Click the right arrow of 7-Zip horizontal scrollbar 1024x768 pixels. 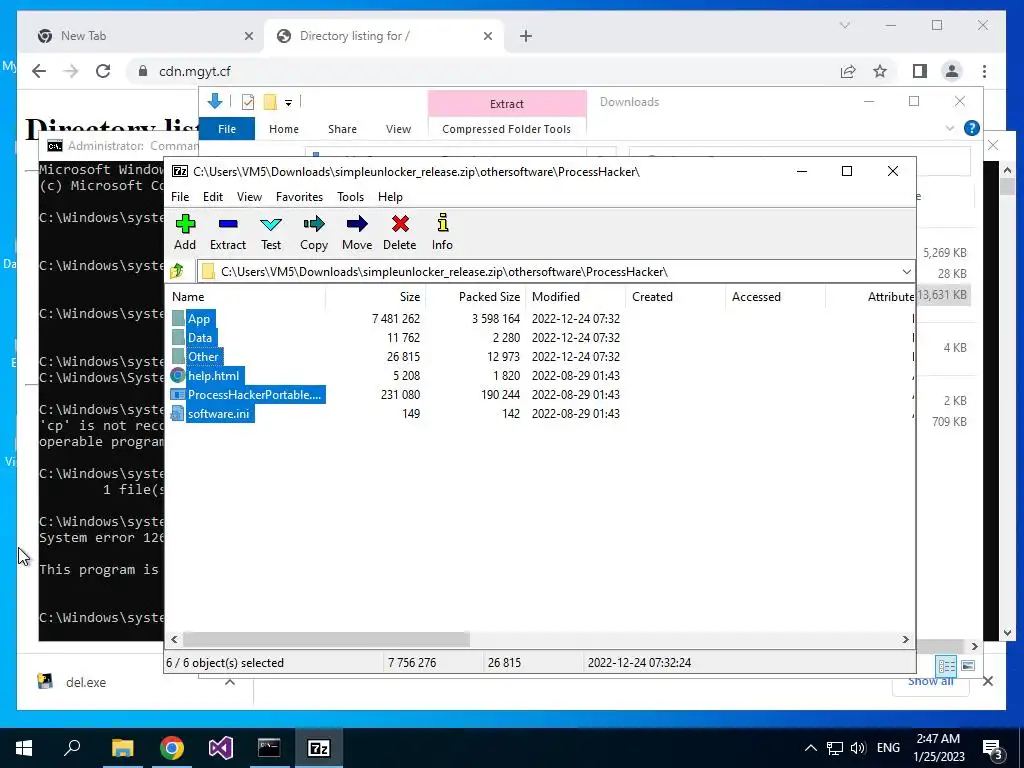(x=906, y=639)
